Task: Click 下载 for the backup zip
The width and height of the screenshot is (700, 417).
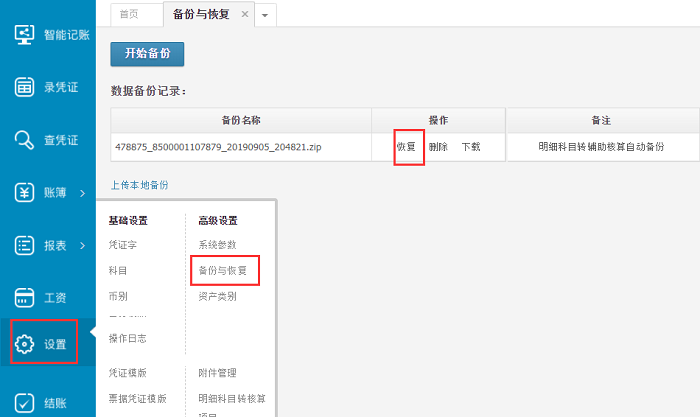Action: 471,146
